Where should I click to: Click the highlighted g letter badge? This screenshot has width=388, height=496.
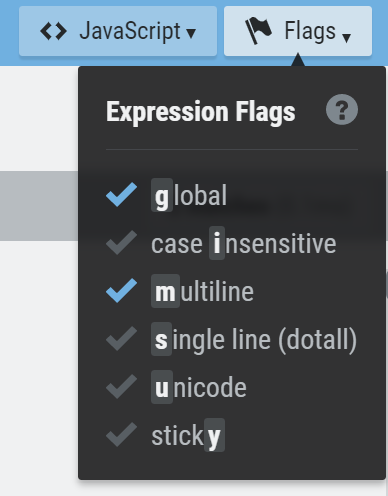pos(162,195)
